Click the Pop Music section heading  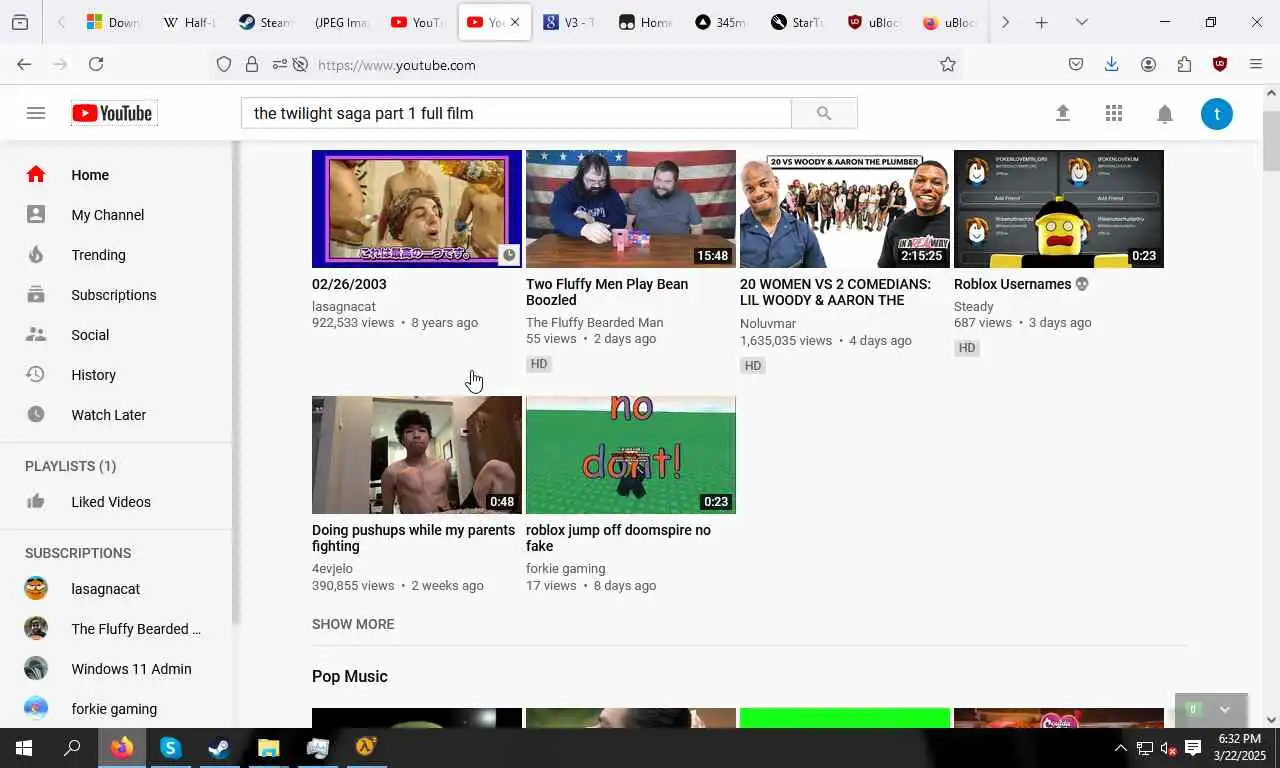tap(350, 677)
